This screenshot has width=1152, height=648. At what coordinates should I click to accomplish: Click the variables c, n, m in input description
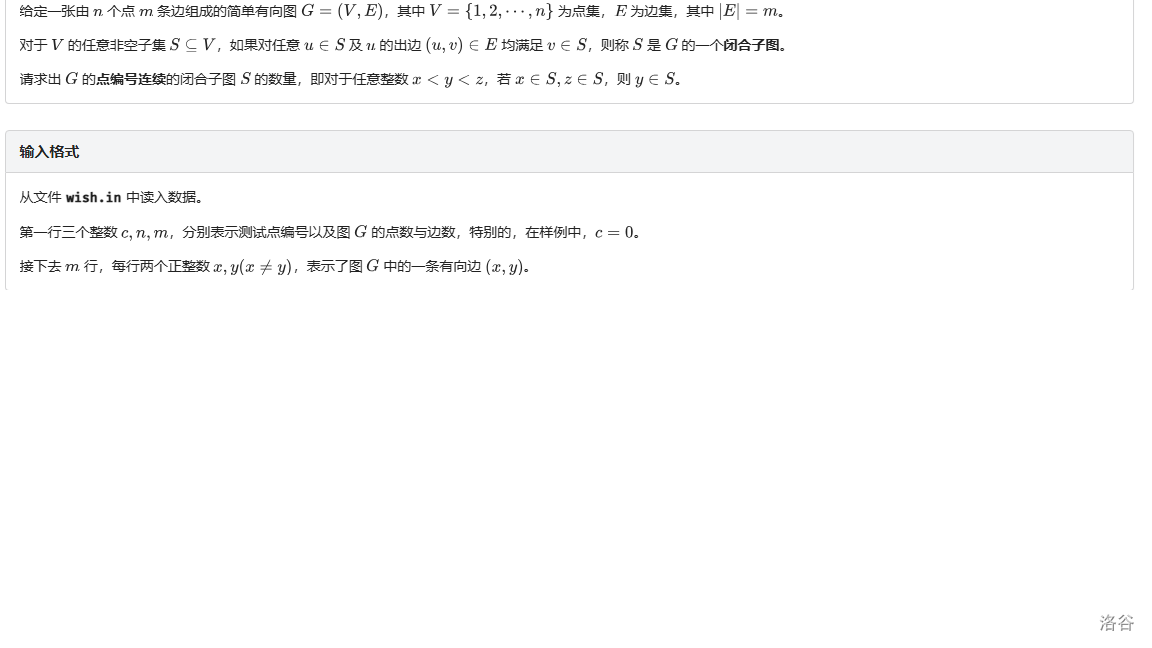point(145,233)
